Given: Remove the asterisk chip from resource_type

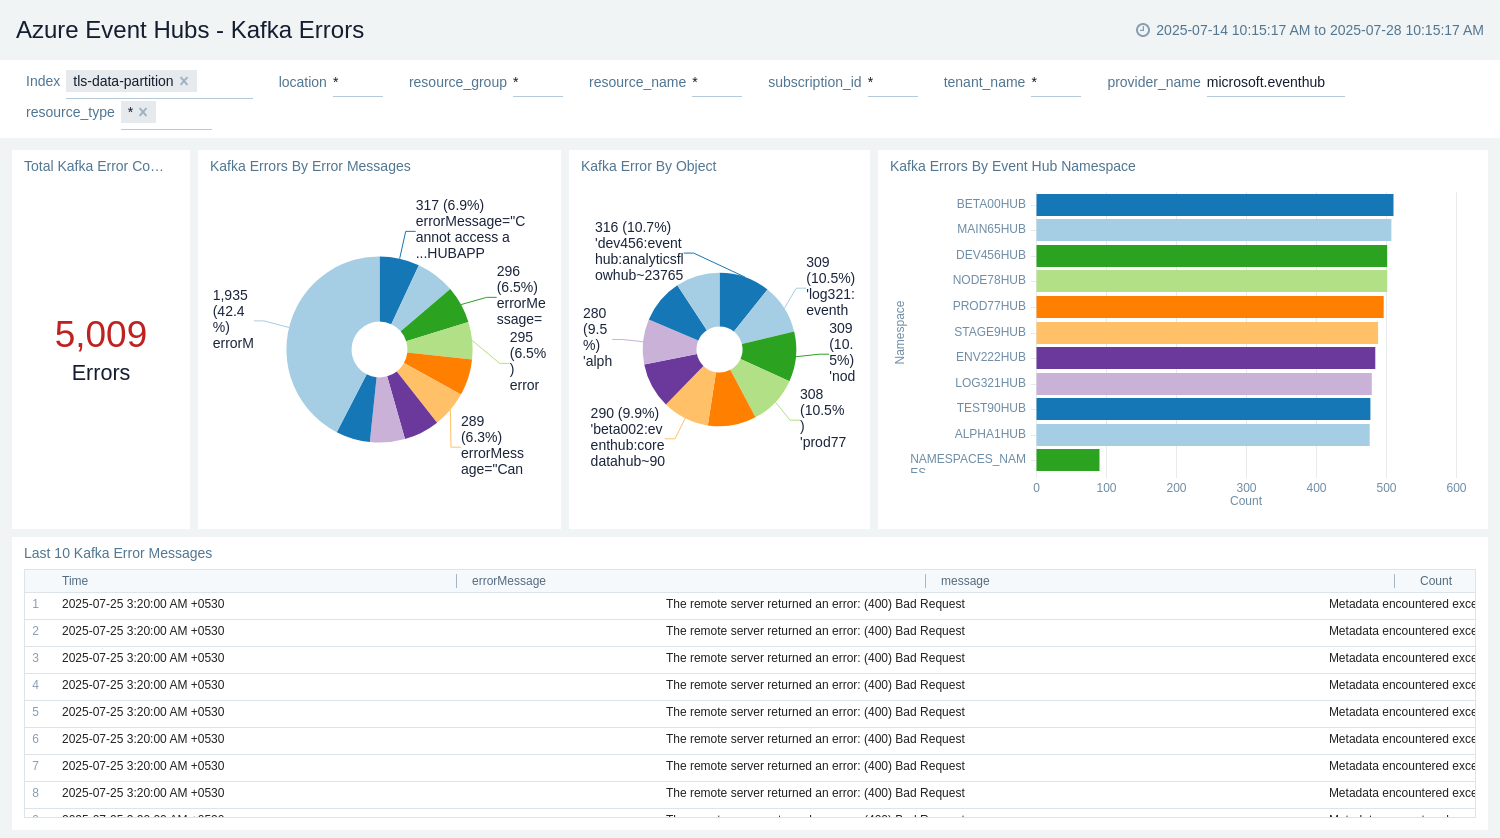Looking at the screenshot, I should (x=143, y=112).
